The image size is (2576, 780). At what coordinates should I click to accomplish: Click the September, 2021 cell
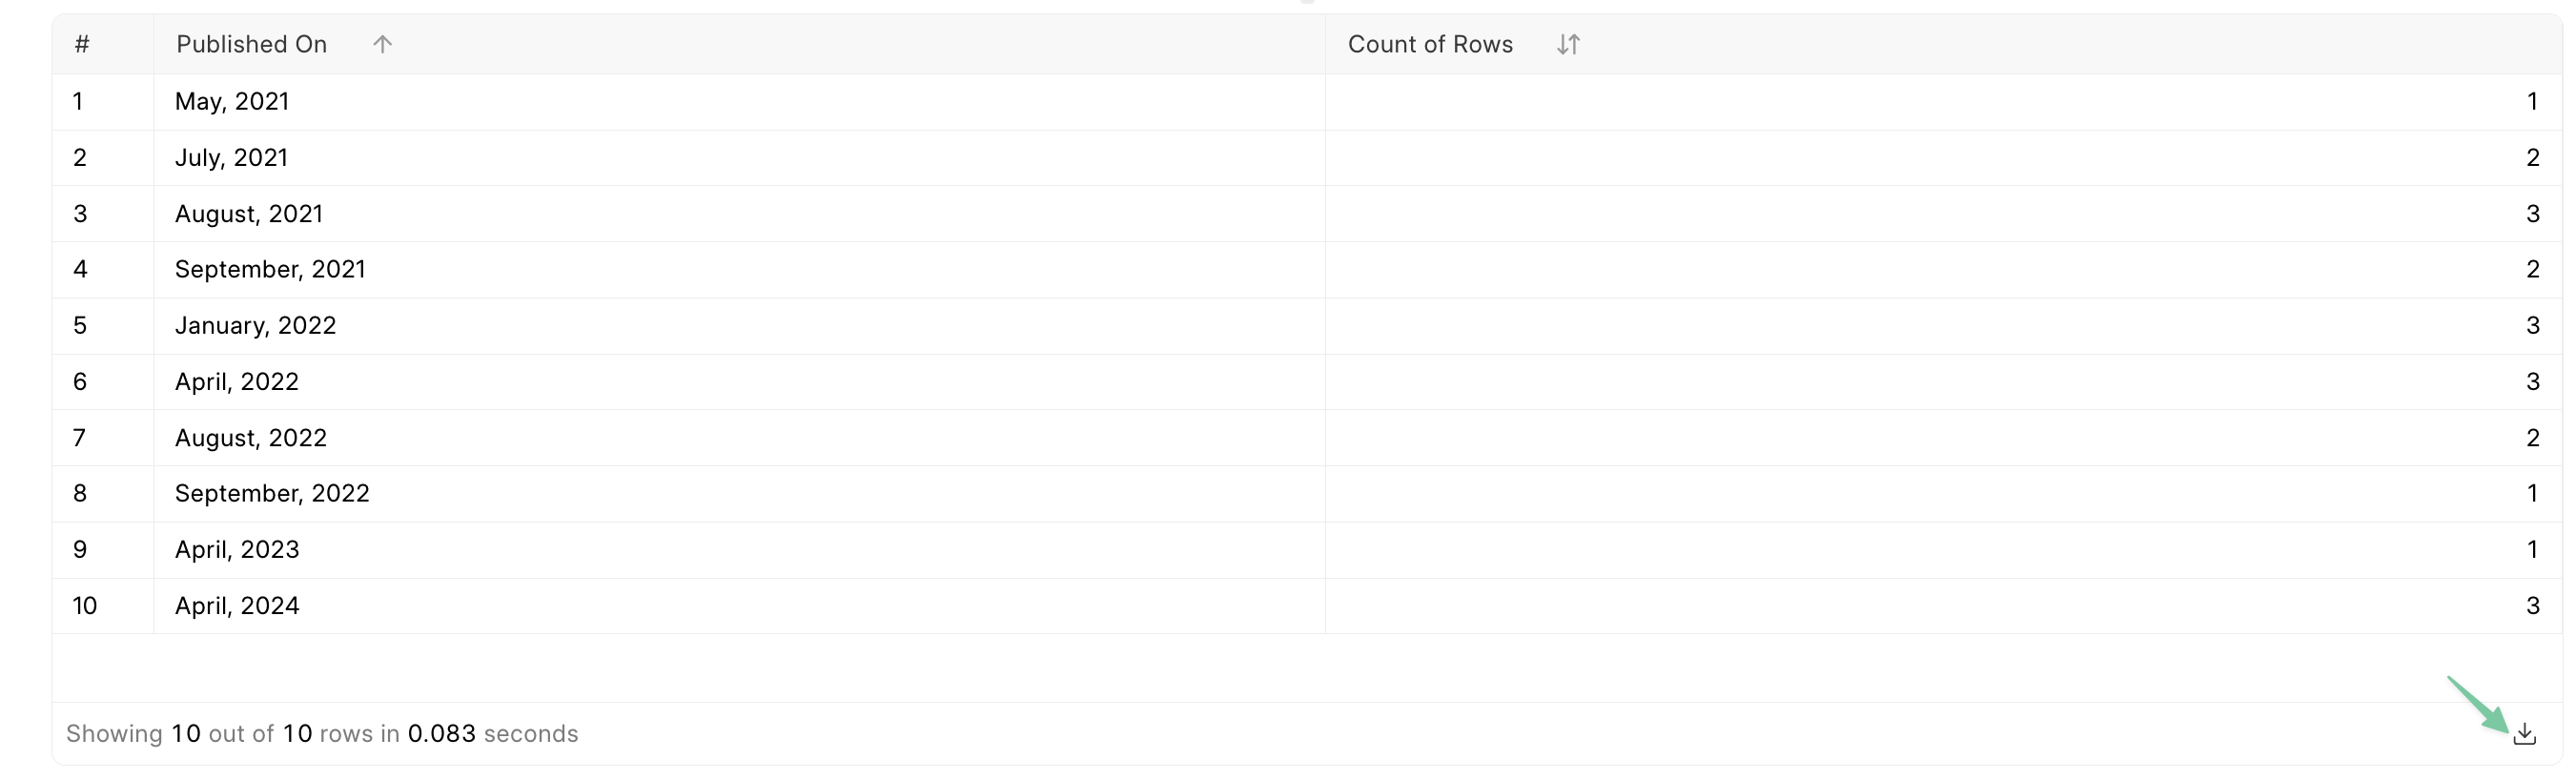point(270,269)
